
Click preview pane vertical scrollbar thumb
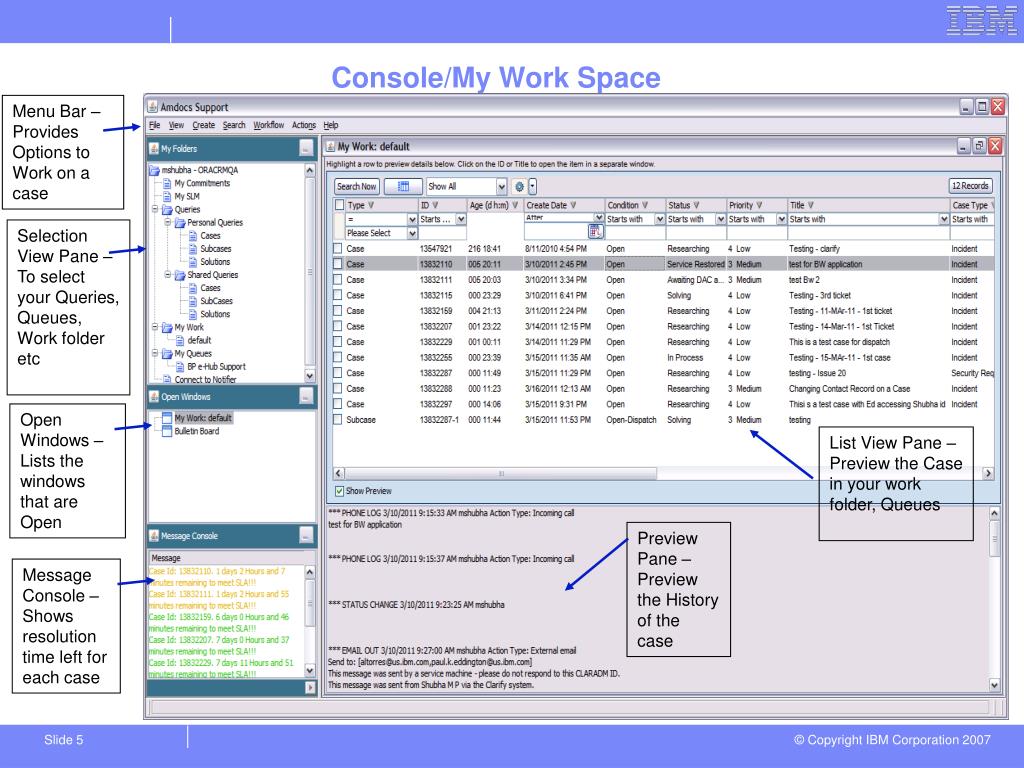995,539
